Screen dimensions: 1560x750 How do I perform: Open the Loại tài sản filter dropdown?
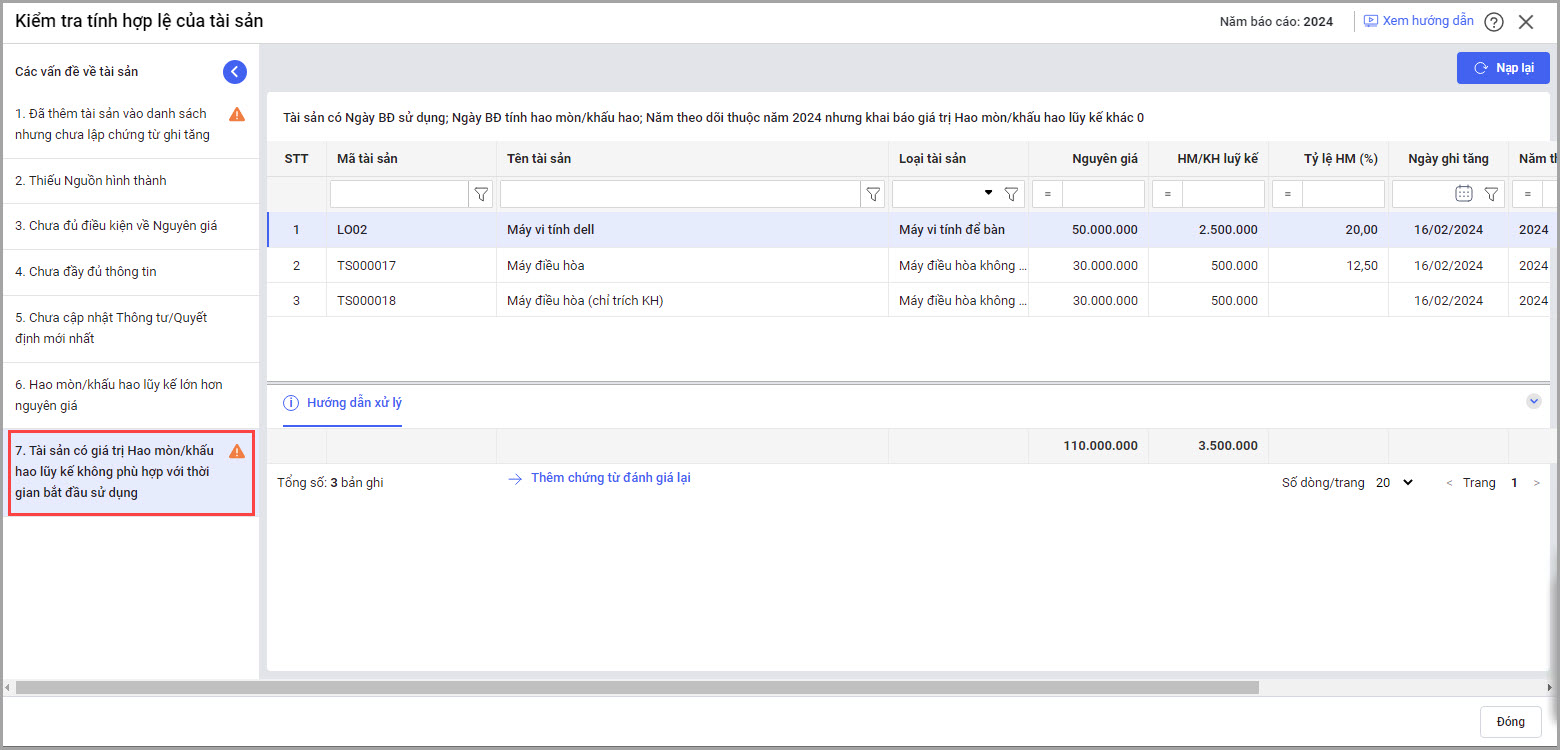tap(988, 193)
